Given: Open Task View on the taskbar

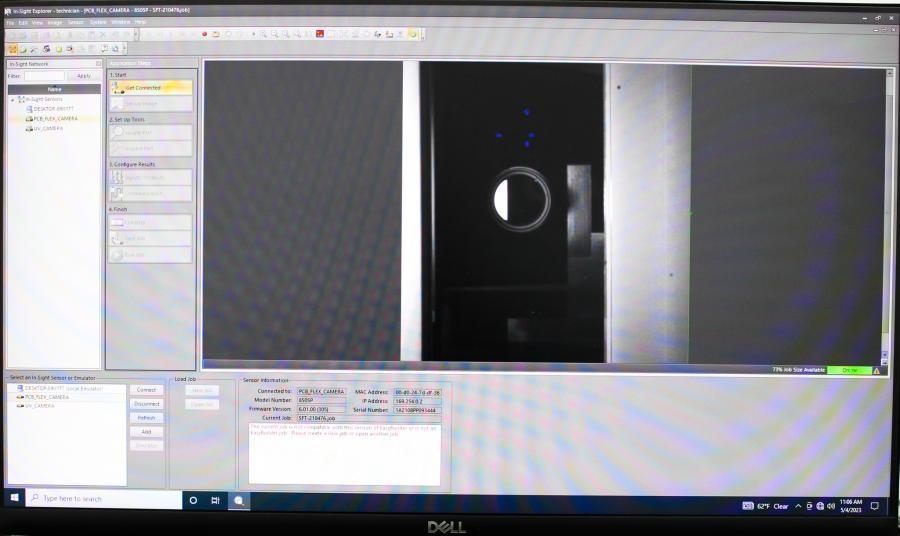Looking at the screenshot, I should pyautogui.click(x=215, y=500).
